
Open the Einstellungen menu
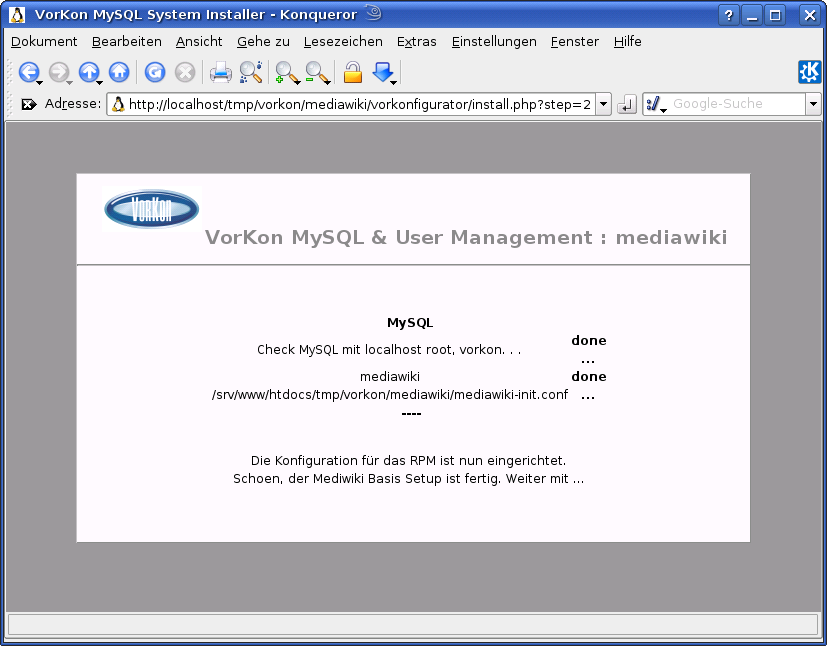(494, 41)
